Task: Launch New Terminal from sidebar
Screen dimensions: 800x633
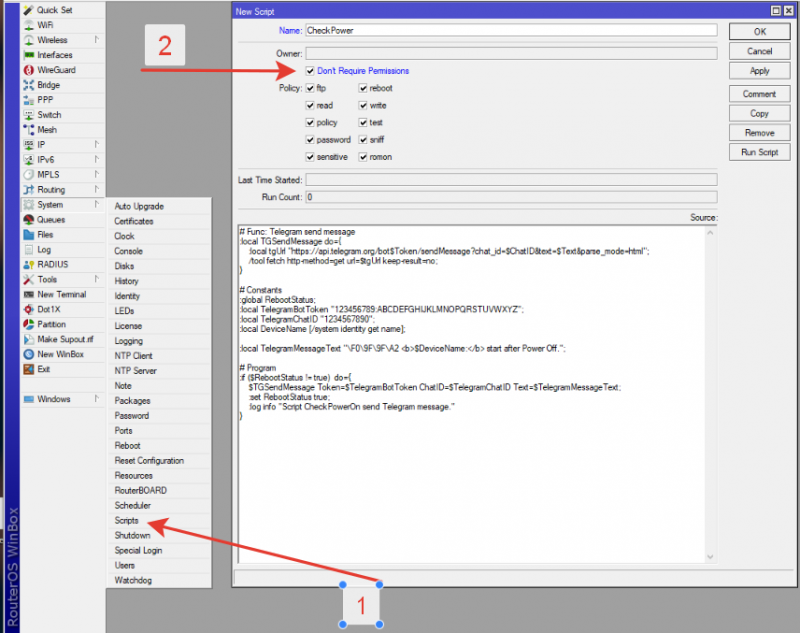Action: (x=28, y=295)
